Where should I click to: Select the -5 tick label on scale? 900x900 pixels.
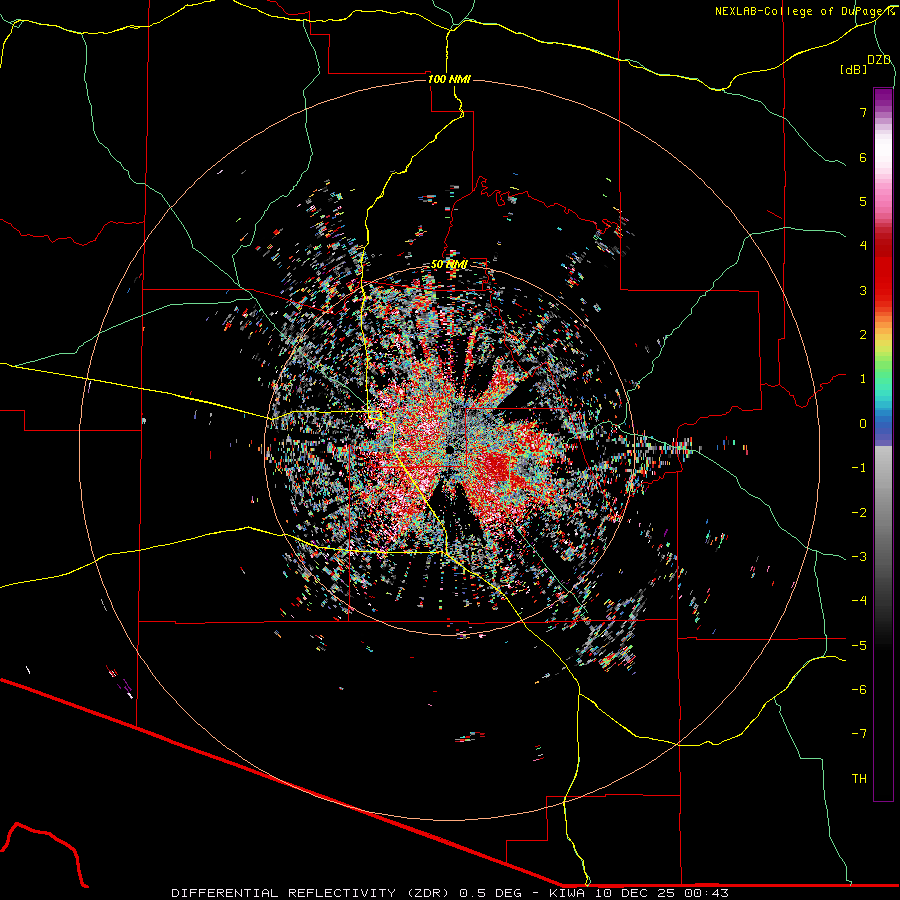click(859, 646)
